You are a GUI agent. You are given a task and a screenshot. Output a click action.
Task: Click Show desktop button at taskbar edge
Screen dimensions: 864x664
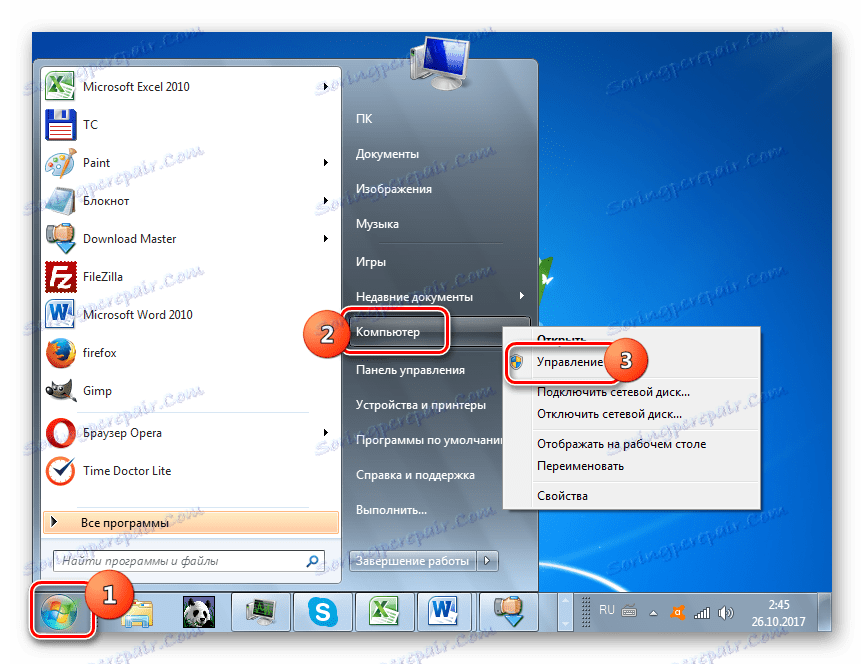point(824,612)
